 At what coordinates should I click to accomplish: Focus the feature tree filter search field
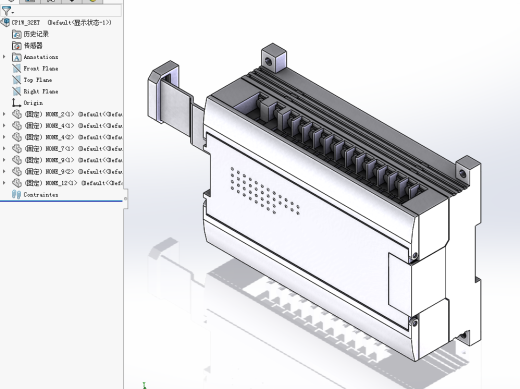point(68,11)
